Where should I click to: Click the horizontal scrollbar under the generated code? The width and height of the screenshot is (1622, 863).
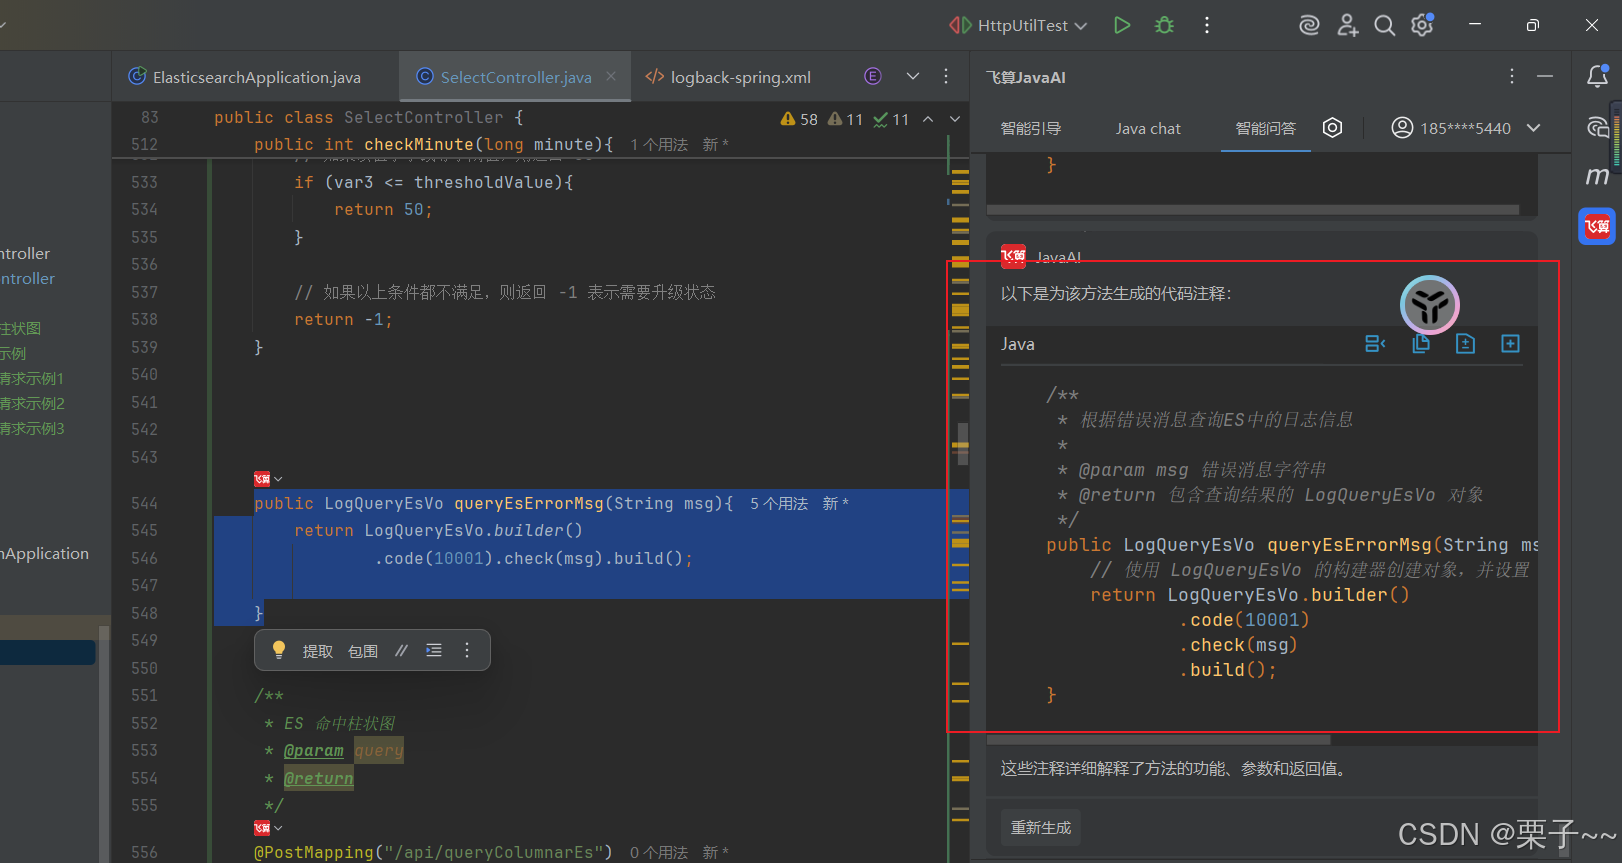point(1158,741)
